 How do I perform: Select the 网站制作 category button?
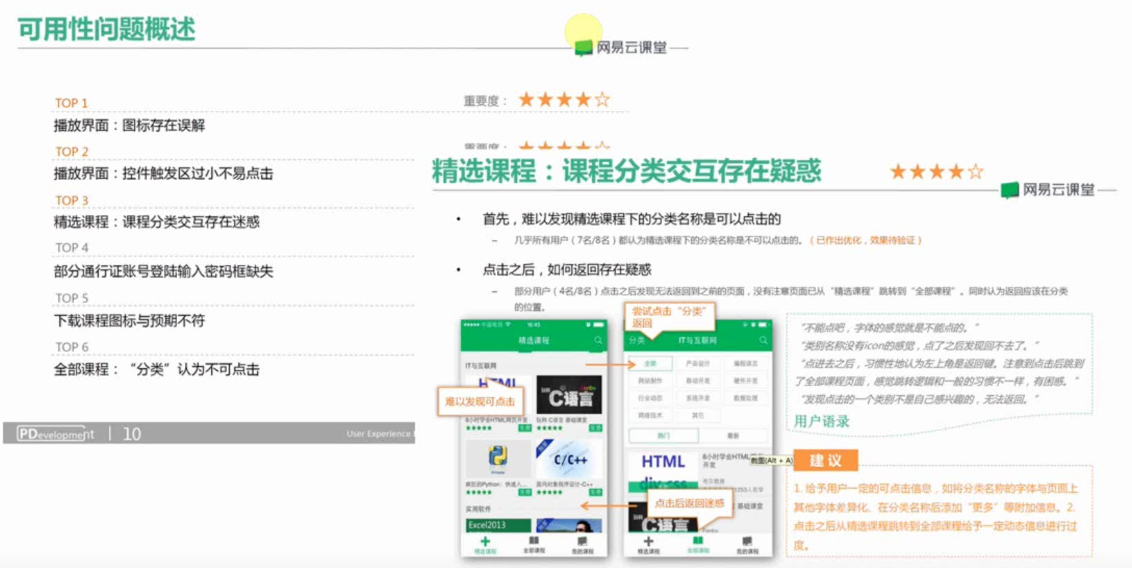point(650,381)
